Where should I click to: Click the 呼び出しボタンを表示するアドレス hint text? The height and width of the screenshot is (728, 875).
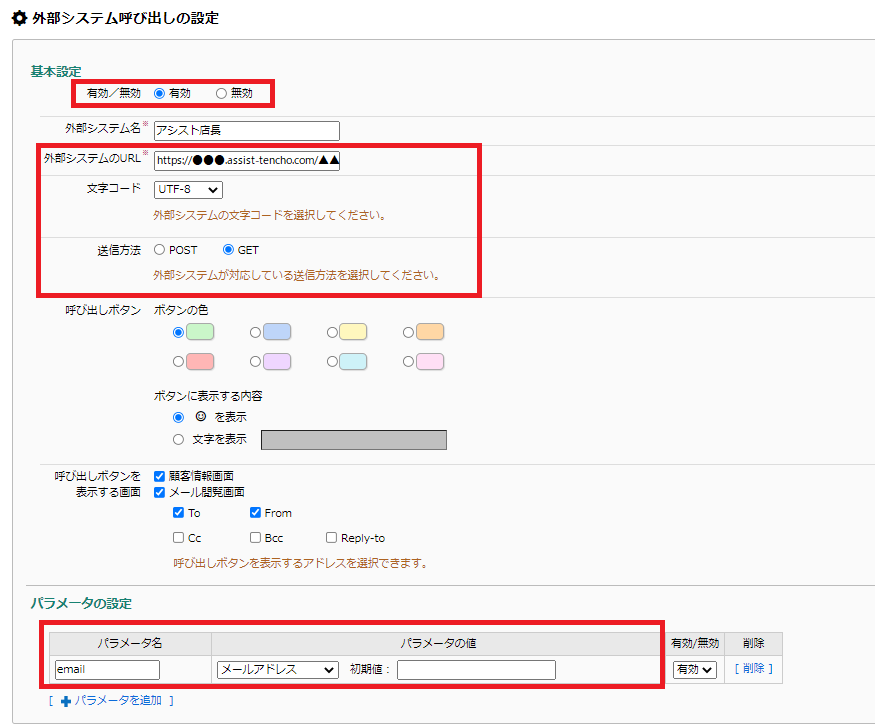coord(301,563)
